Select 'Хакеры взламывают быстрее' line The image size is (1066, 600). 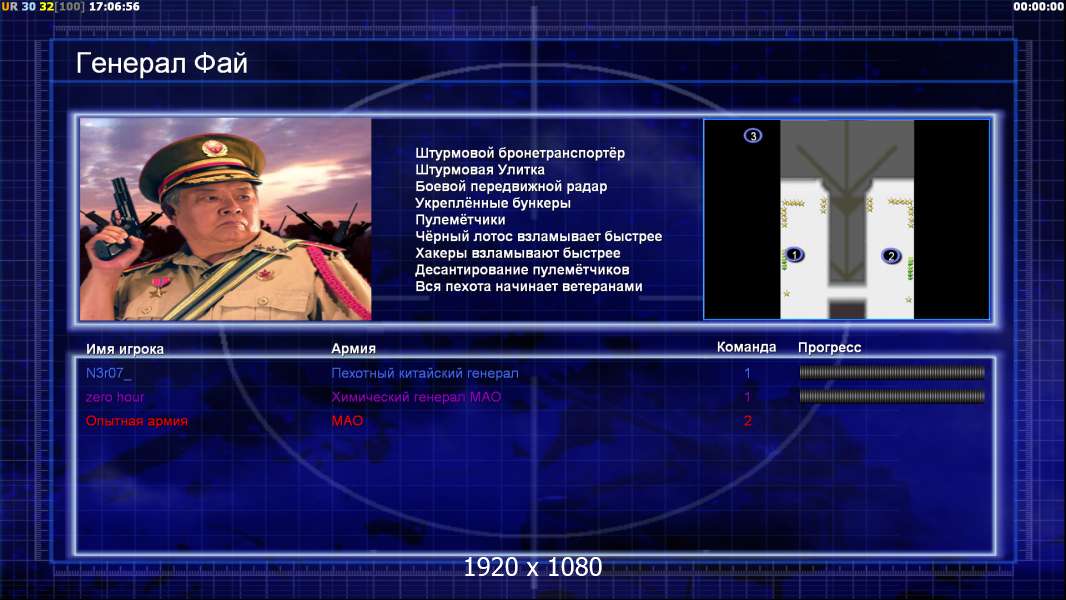518,253
